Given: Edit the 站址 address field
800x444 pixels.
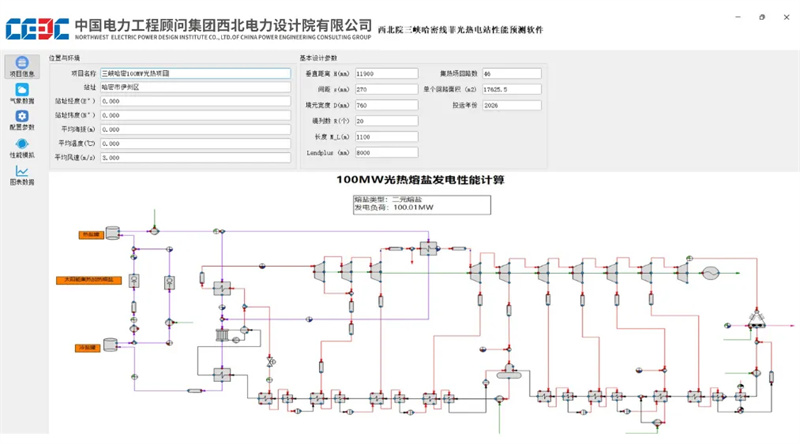Looking at the screenshot, I should pyautogui.click(x=195, y=87).
